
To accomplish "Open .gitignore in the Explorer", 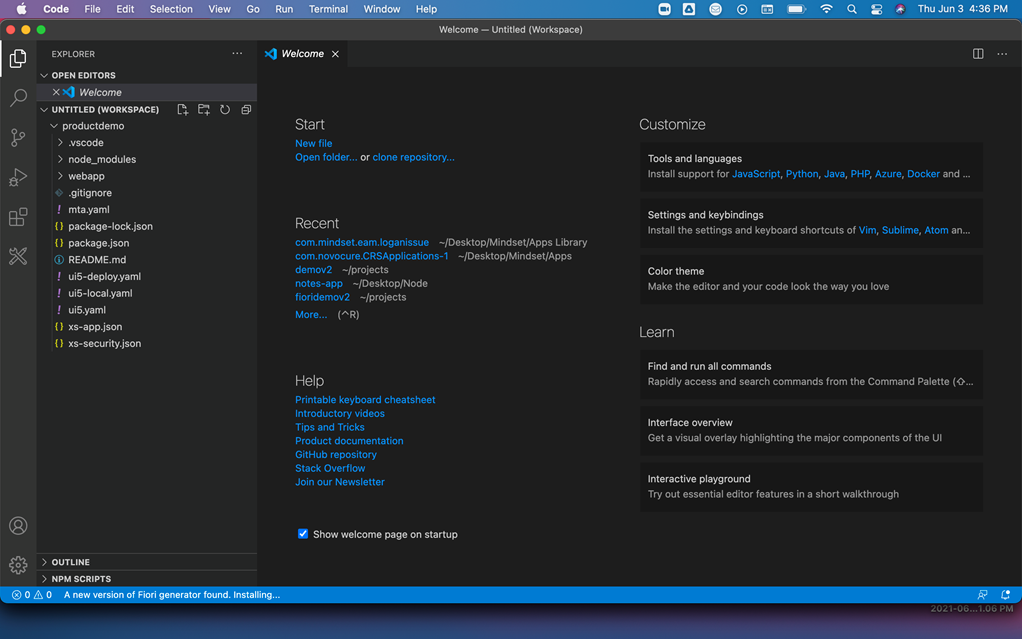I will 90,193.
